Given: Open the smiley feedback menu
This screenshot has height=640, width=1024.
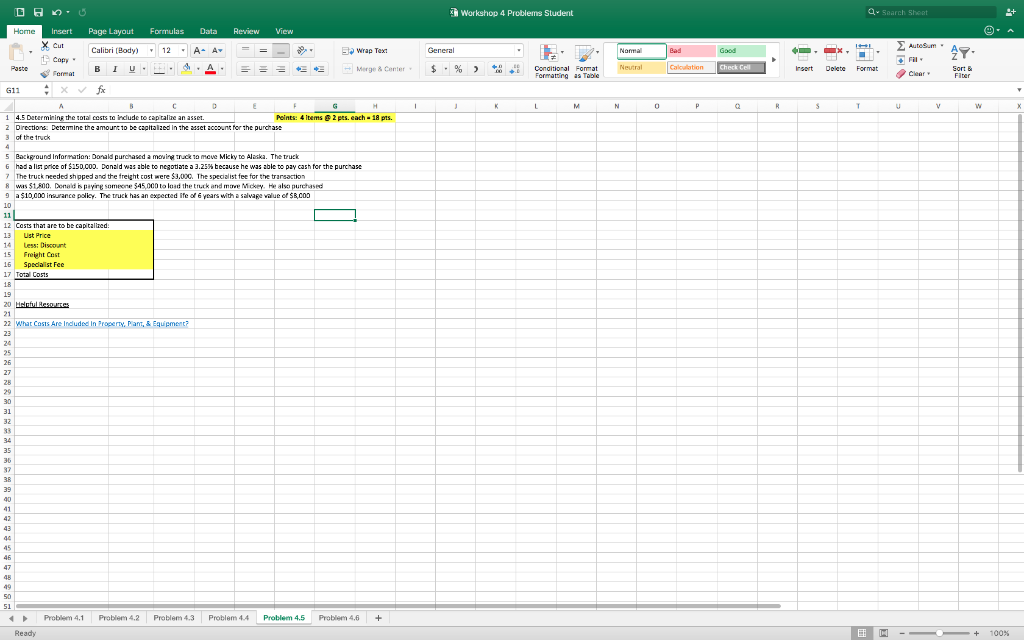Looking at the screenshot, I should point(989,31).
